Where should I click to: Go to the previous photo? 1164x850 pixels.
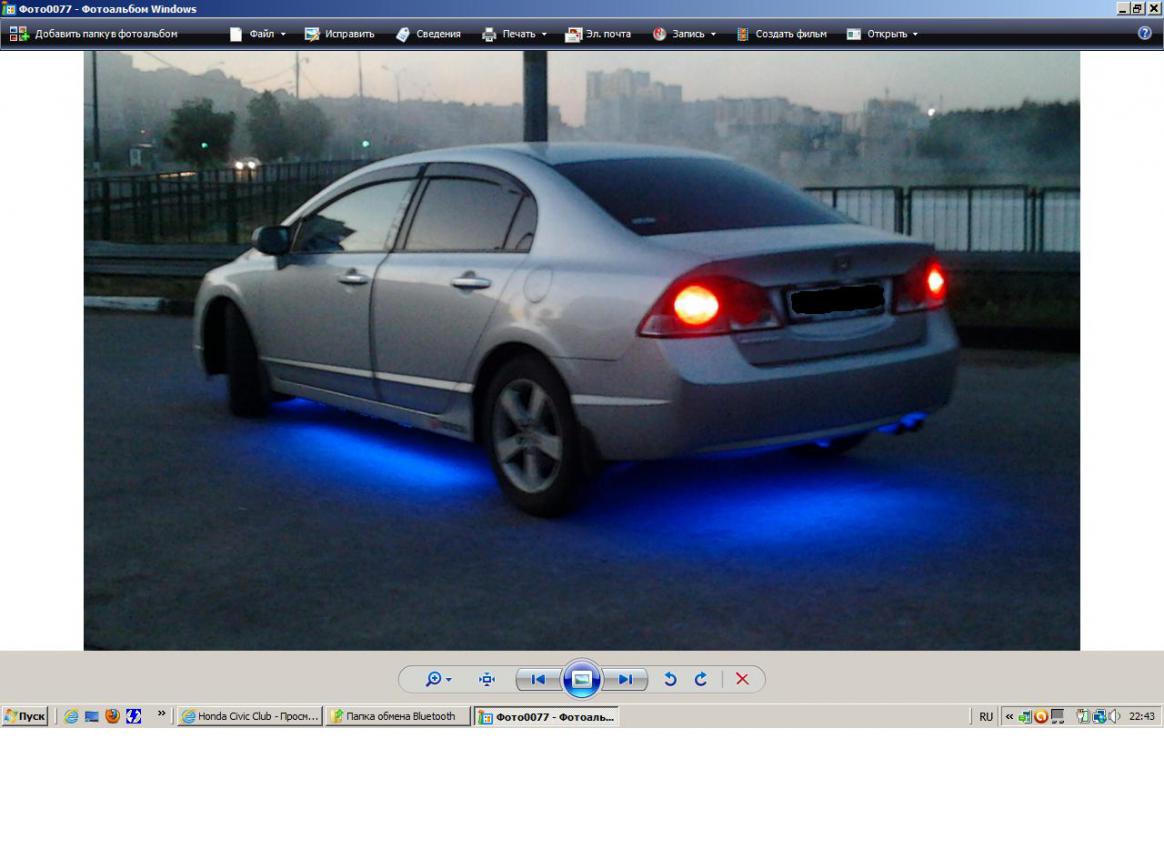pos(538,680)
